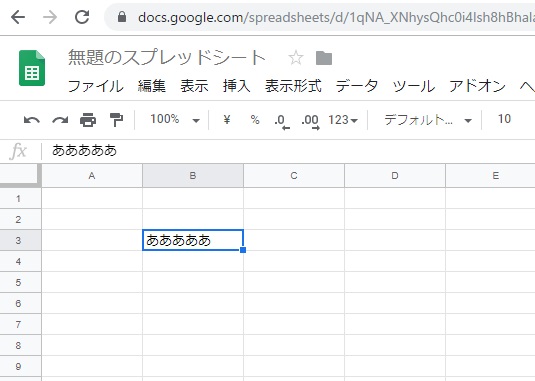The height and width of the screenshot is (381, 535).
Task: Click the padlock site info icon
Action: (x=122, y=17)
